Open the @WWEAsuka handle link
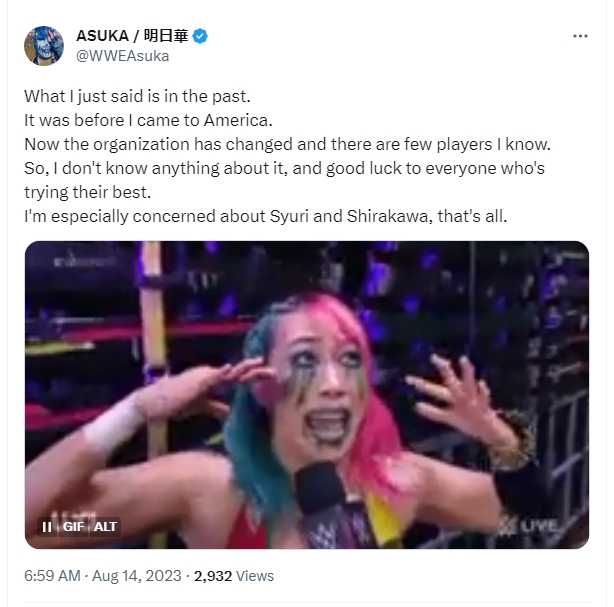614x607 pixels. (x=123, y=56)
